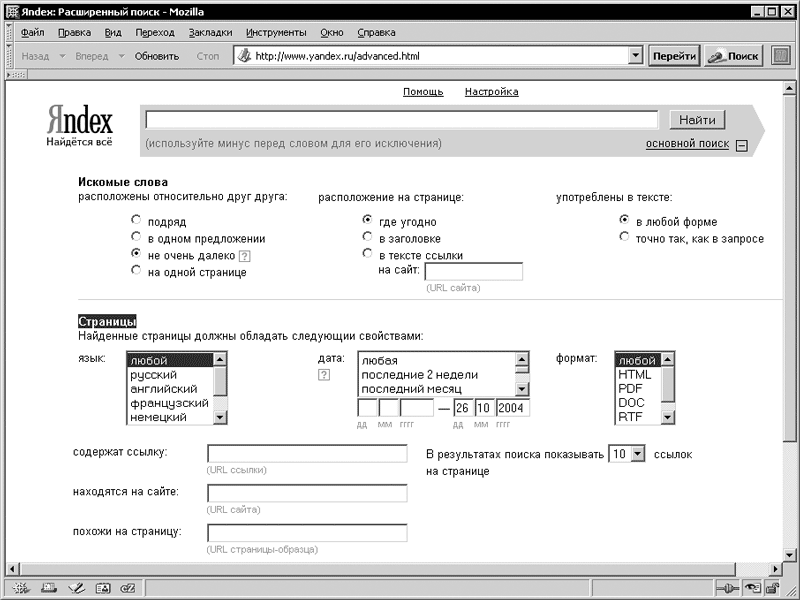This screenshot has height=600, width=800.
Task: Open the Вид menu
Action: [x=113, y=33]
